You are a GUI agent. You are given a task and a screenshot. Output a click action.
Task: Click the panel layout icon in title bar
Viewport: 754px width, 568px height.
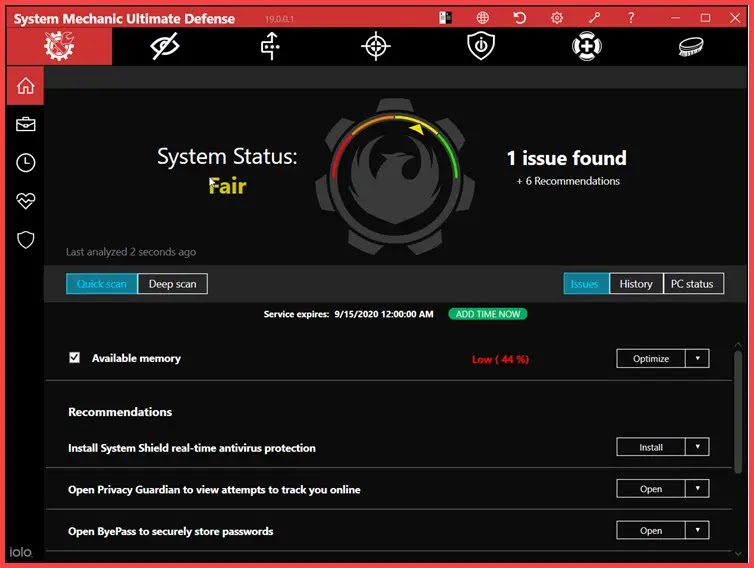coord(445,18)
